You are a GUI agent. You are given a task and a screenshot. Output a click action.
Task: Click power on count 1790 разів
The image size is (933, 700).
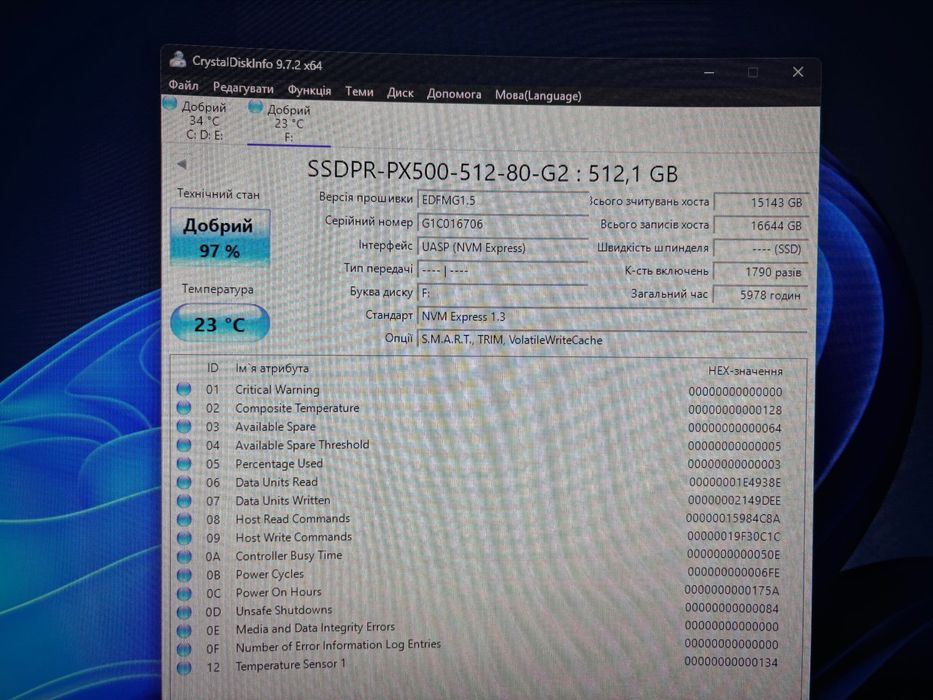(760, 272)
